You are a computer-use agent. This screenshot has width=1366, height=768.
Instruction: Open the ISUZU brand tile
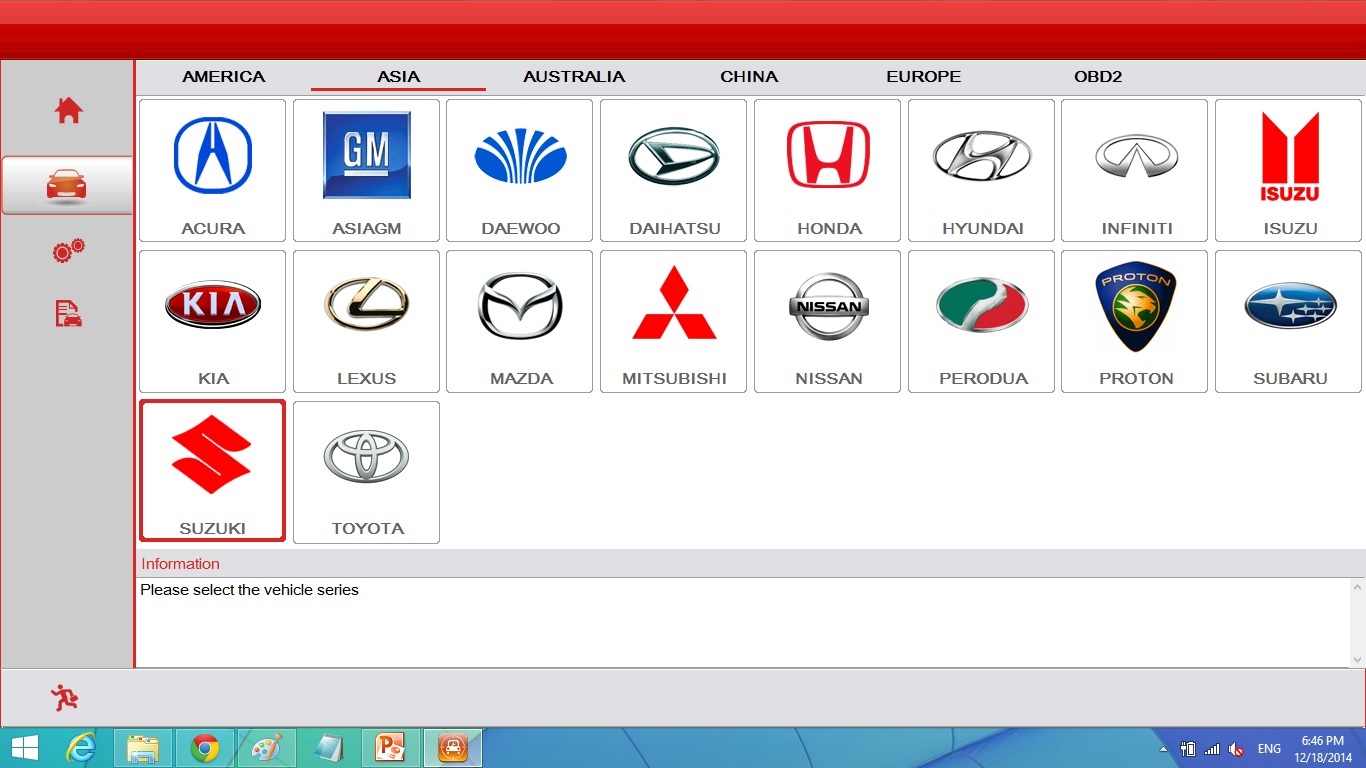pos(1289,170)
